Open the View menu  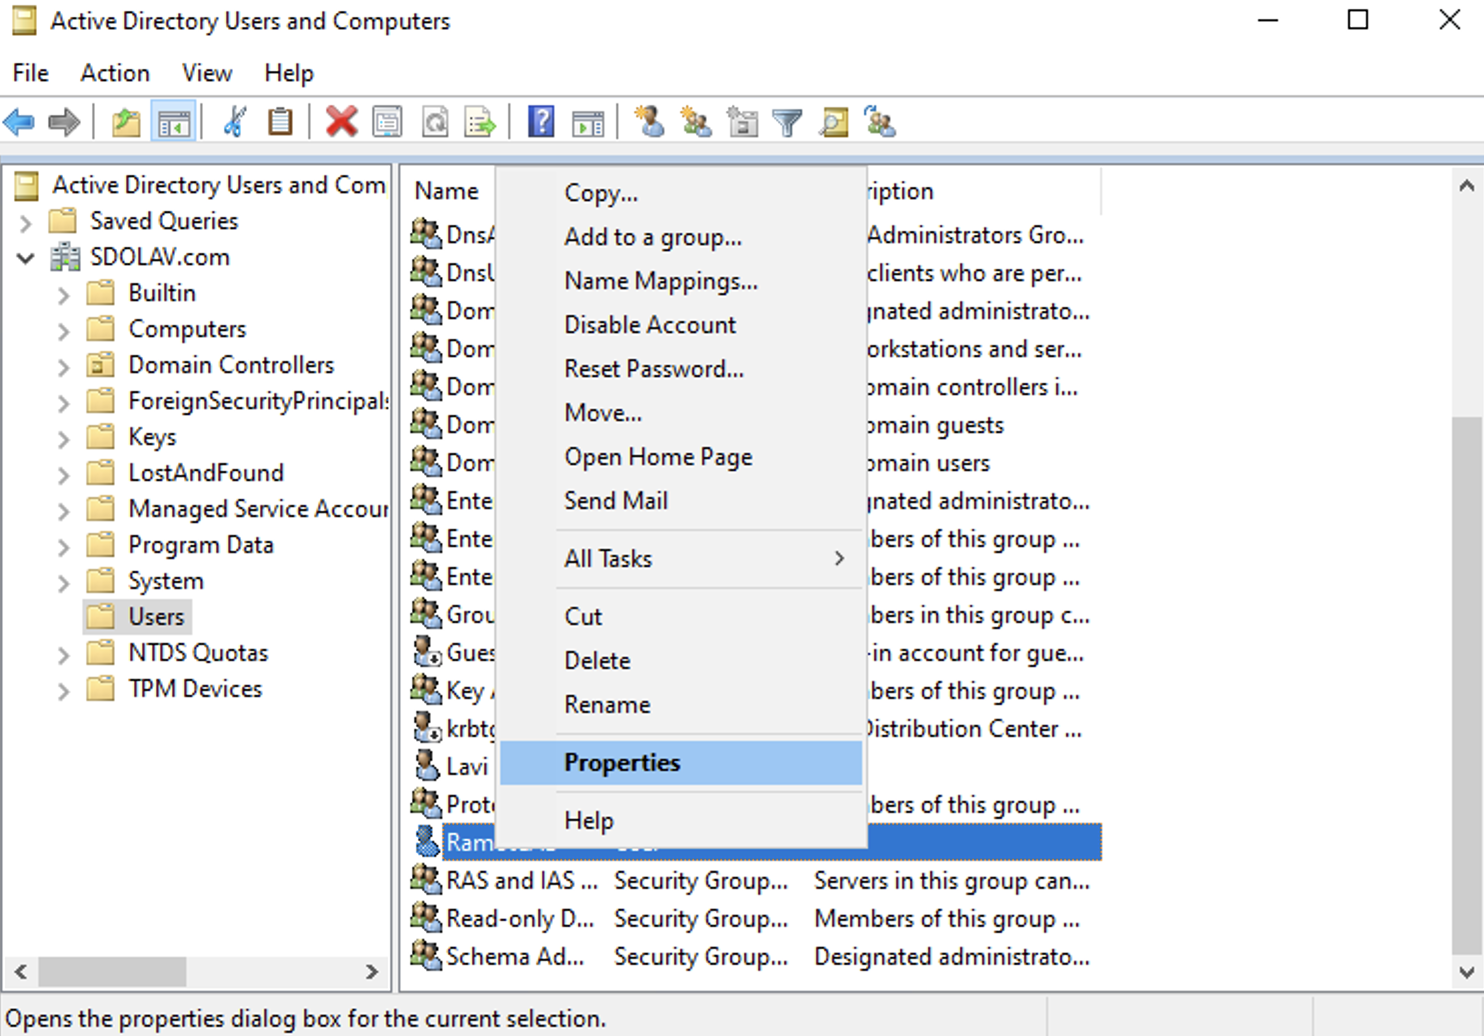click(207, 73)
